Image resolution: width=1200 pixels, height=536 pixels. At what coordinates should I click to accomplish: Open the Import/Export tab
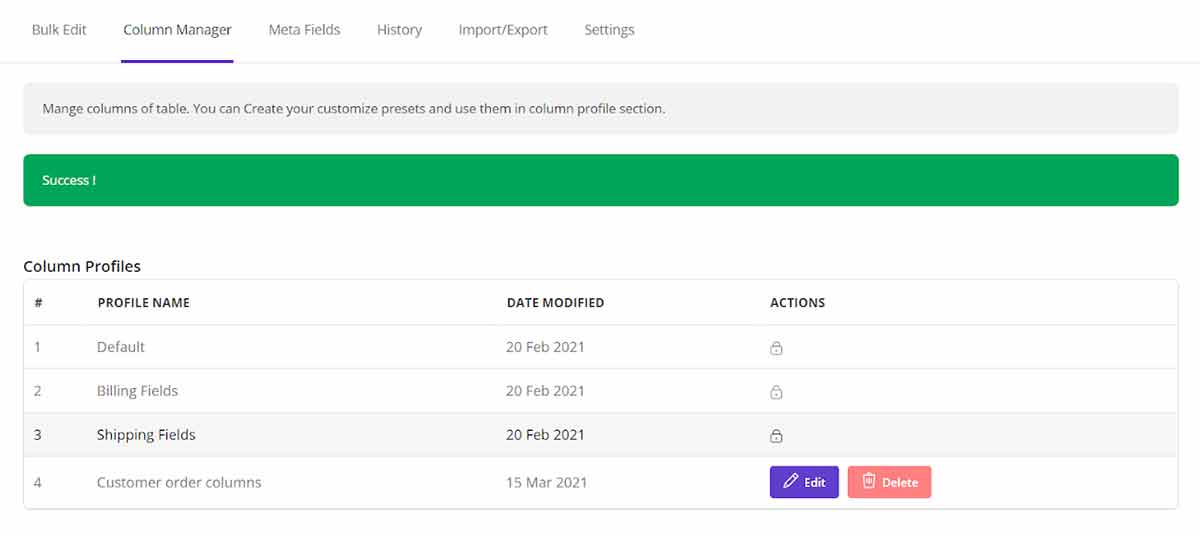[x=503, y=30]
